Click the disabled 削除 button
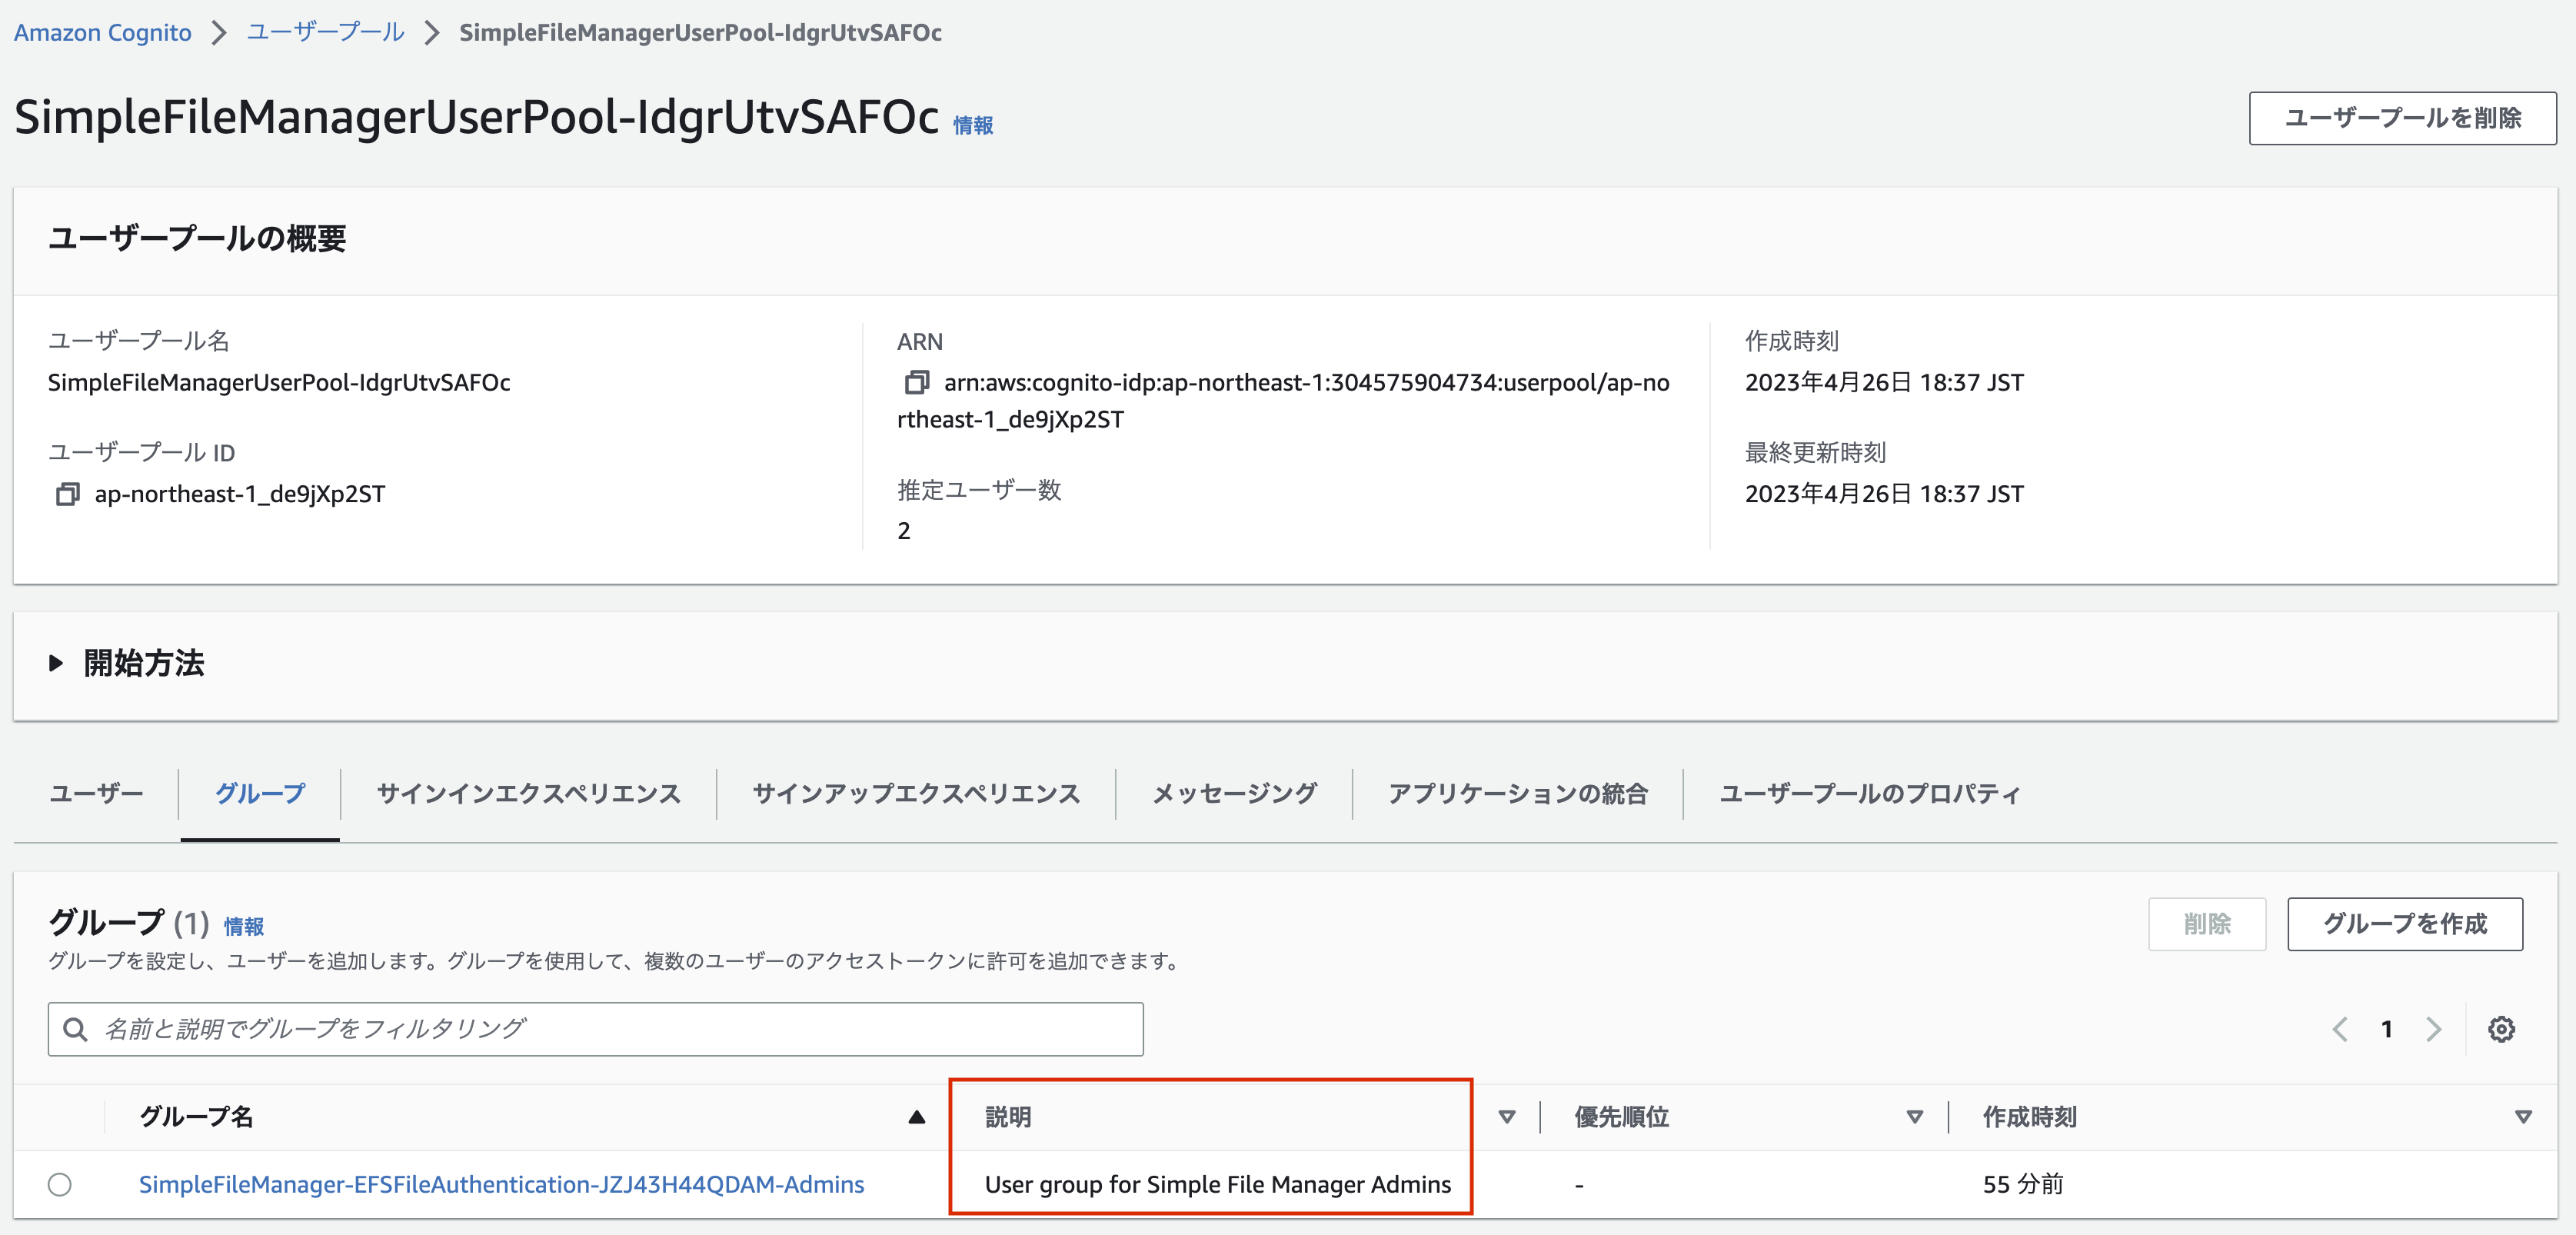The image size is (2576, 1235). pos(2206,924)
